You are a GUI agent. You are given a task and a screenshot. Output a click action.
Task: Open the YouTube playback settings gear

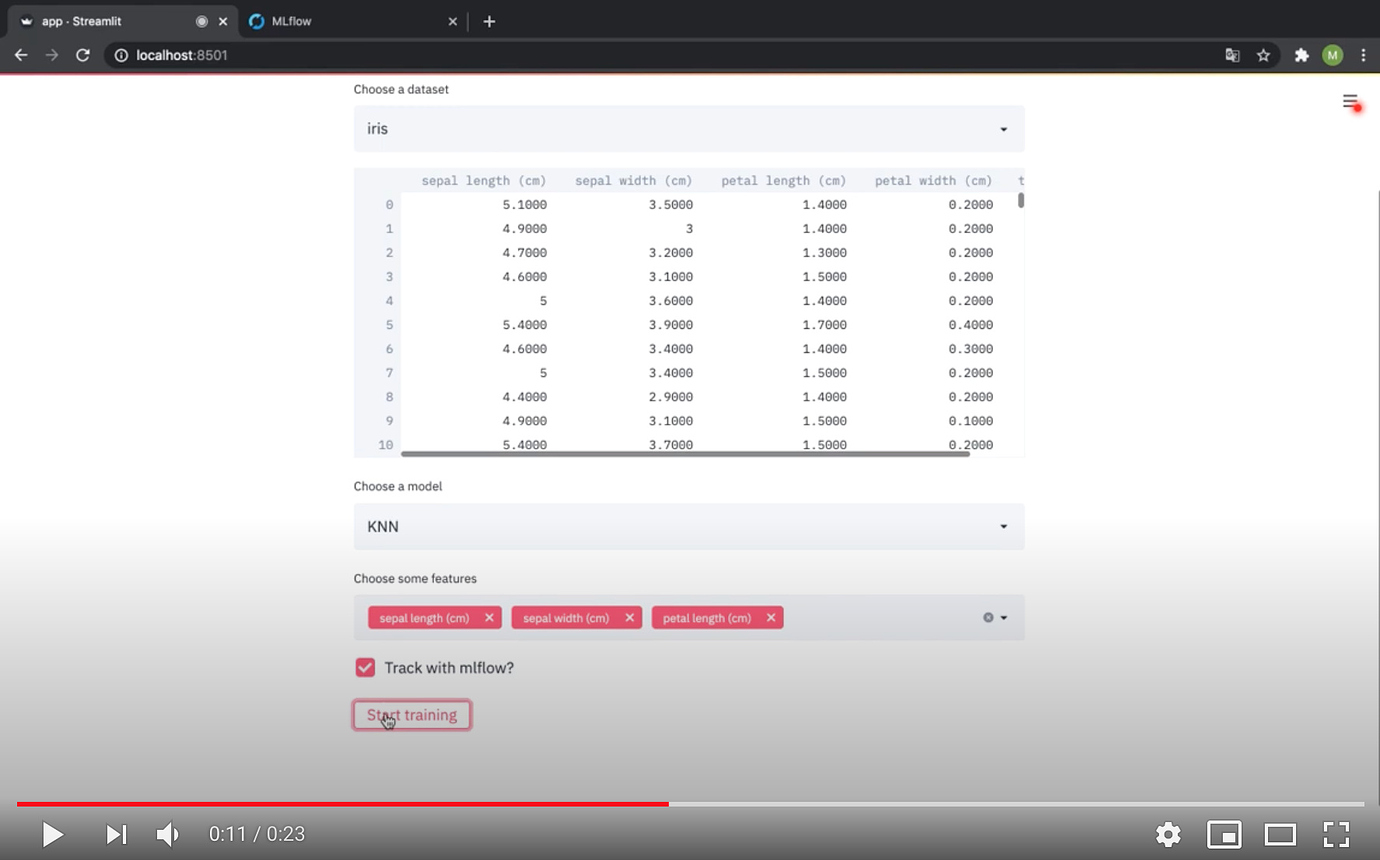pyautogui.click(x=1167, y=834)
